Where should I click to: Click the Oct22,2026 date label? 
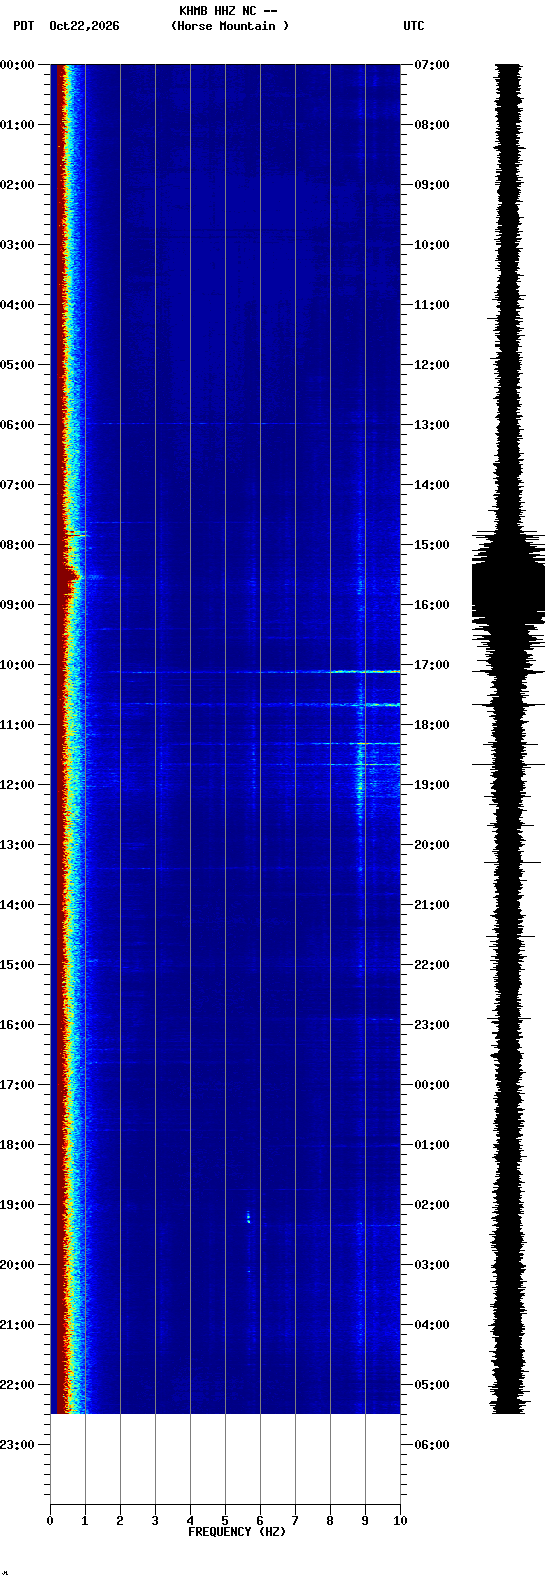[84, 26]
